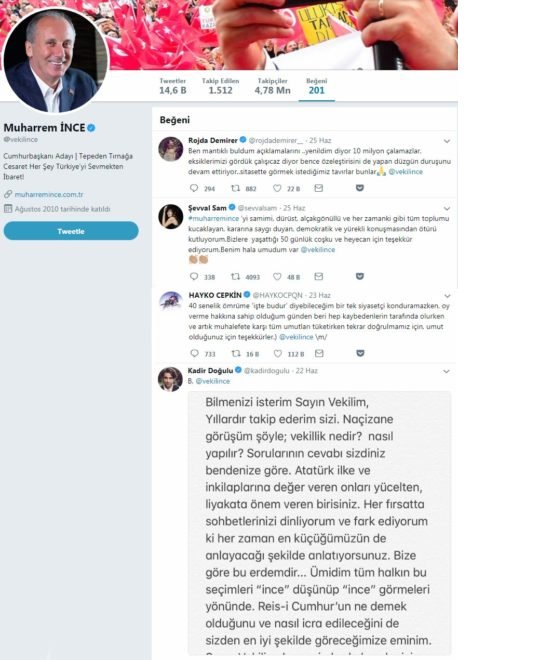Switch to the Tweetler tab
550x660 pixels.
click(x=173, y=86)
